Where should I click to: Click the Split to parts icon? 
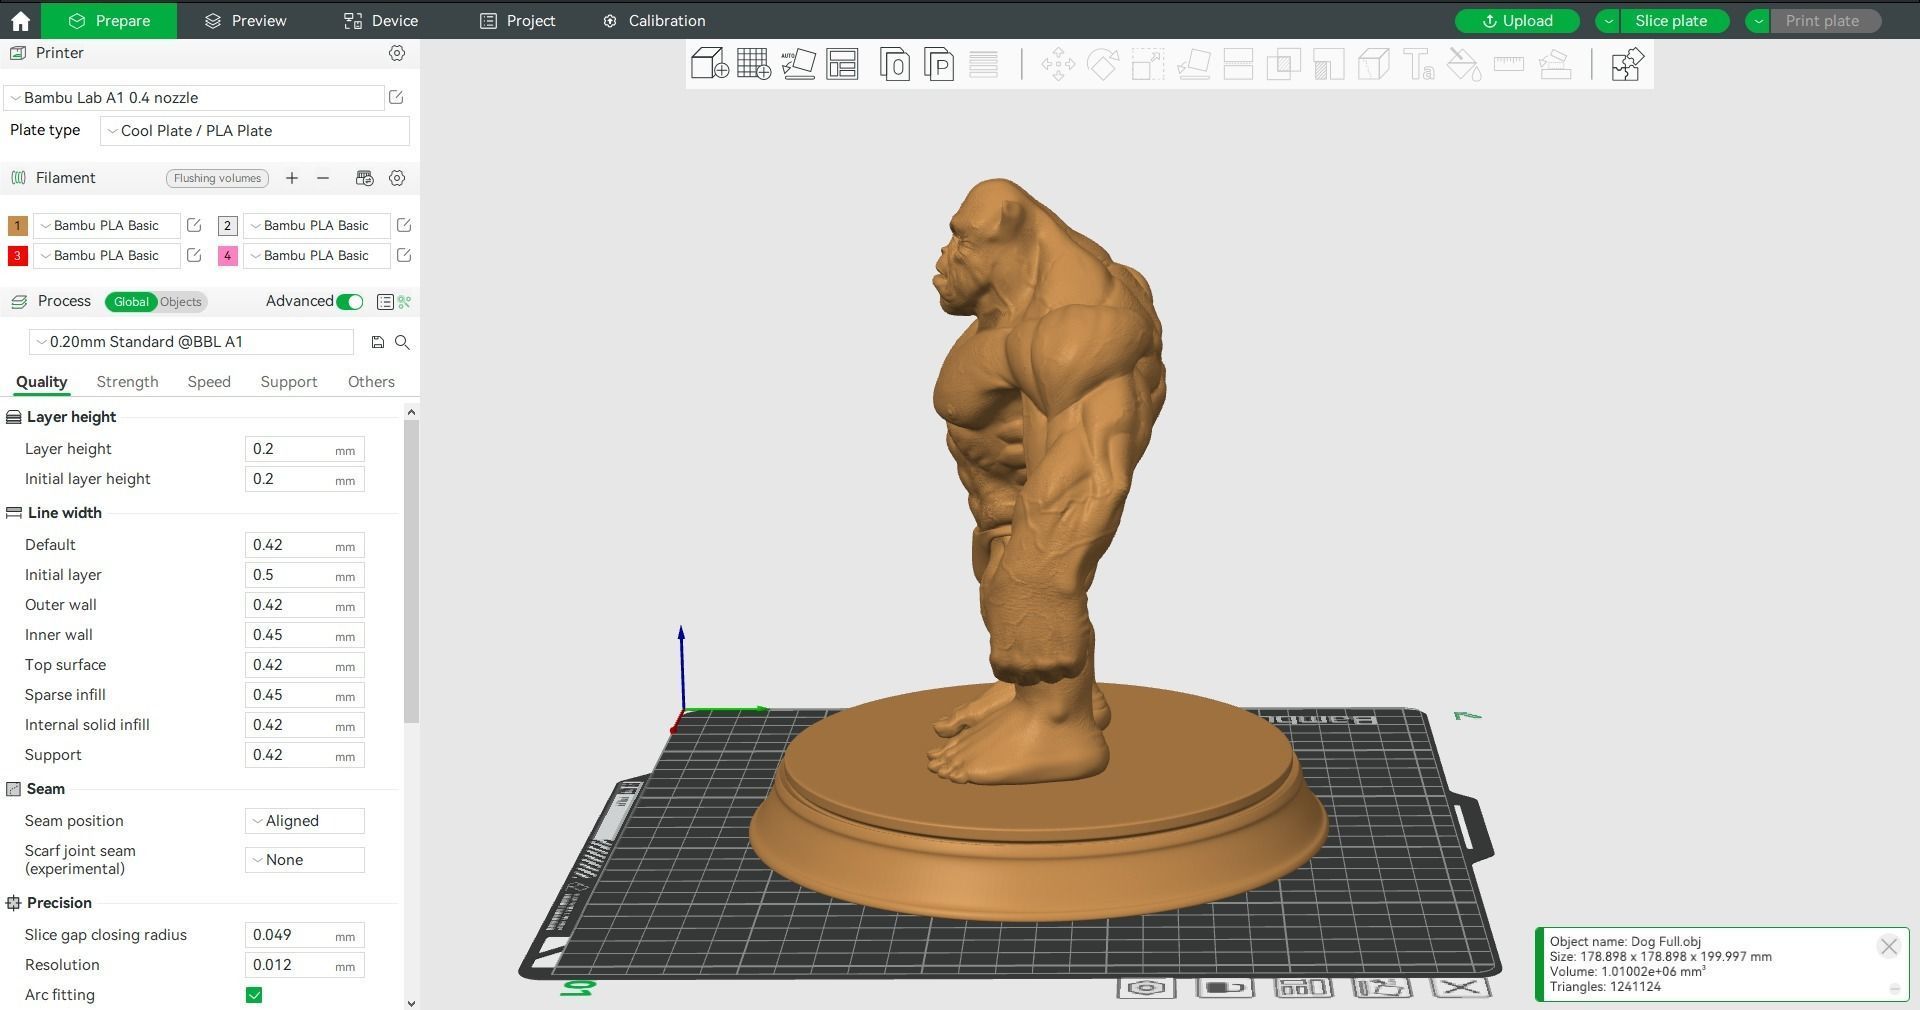coord(939,64)
